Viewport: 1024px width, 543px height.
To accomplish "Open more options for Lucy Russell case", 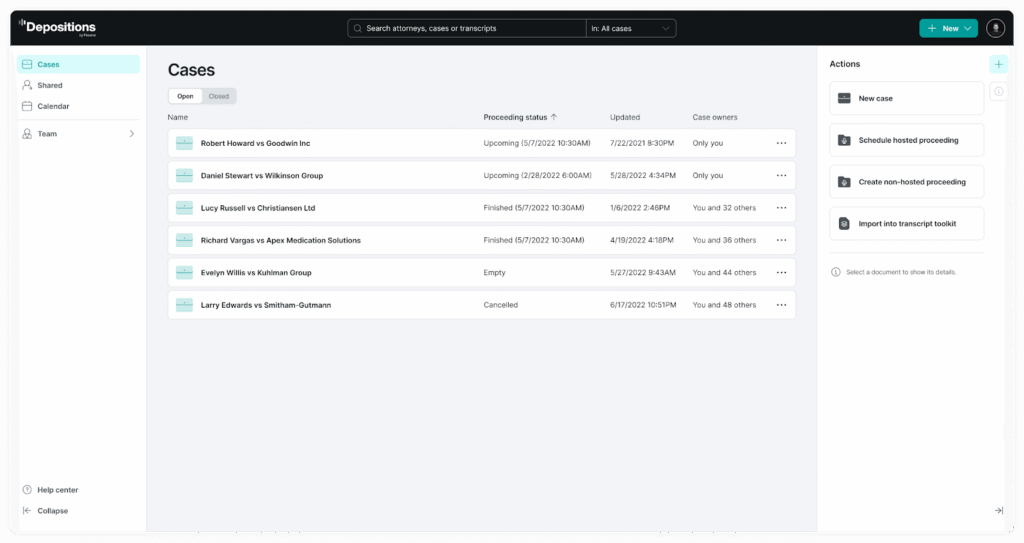I will [781, 208].
